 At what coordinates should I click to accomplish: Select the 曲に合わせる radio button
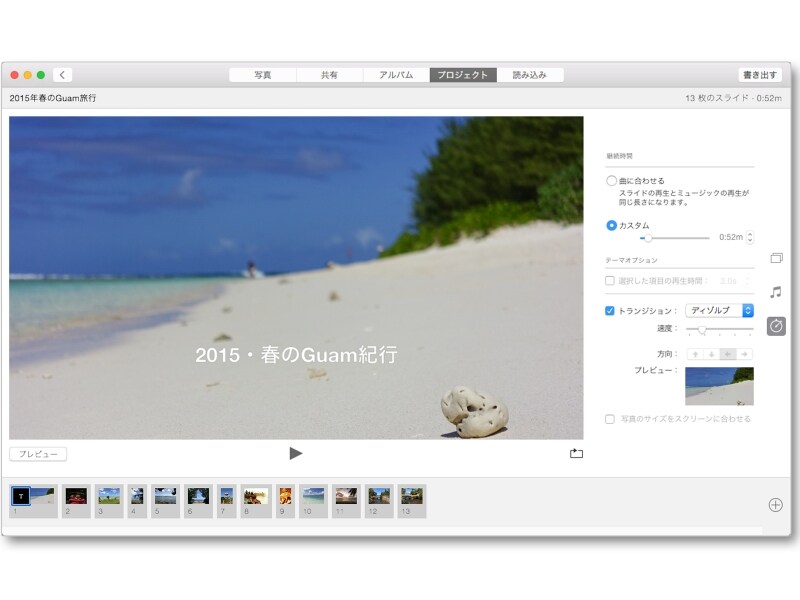coord(611,181)
